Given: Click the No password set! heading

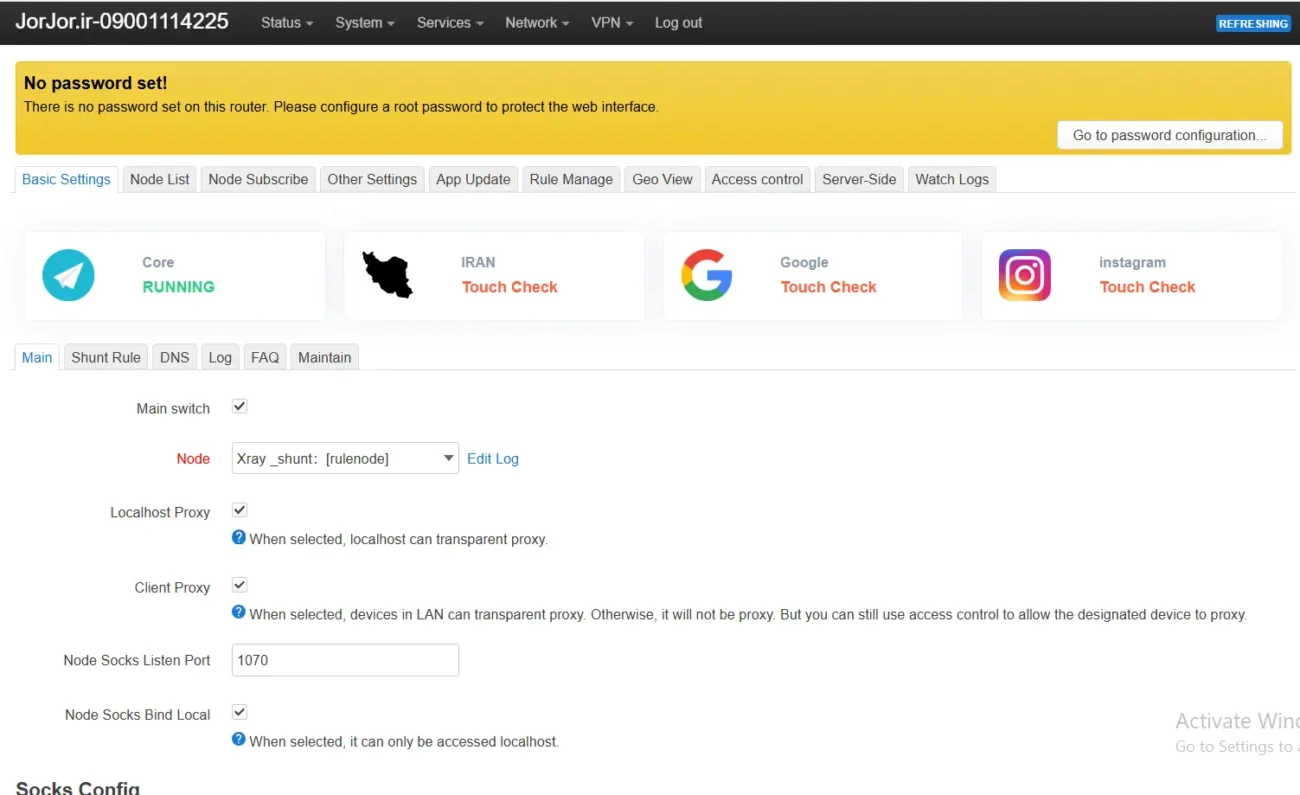Looking at the screenshot, I should coord(96,83).
